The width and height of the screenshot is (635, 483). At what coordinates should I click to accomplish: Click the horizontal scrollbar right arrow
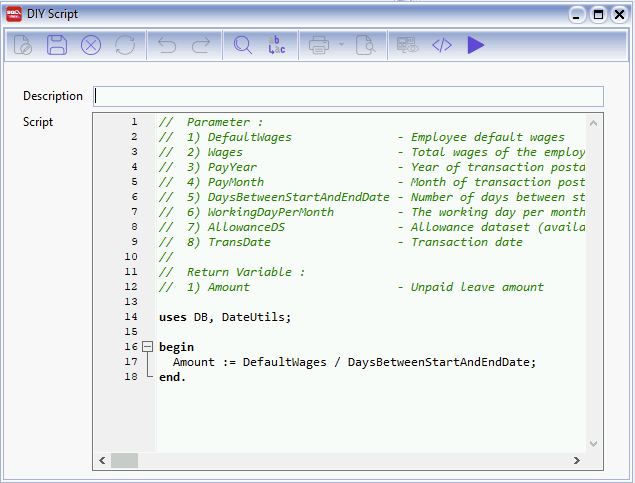point(576,460)
